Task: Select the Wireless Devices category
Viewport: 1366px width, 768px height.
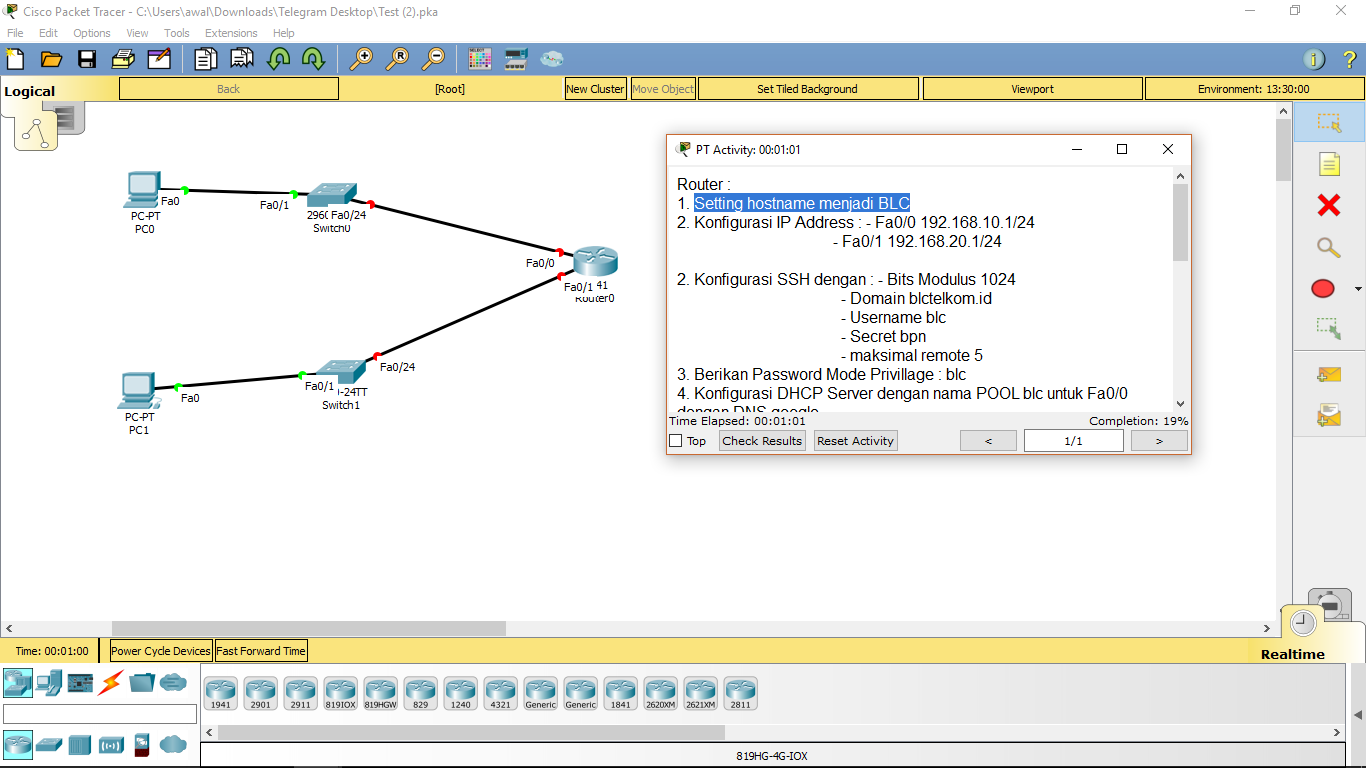Action: click(x=110, y=745)
